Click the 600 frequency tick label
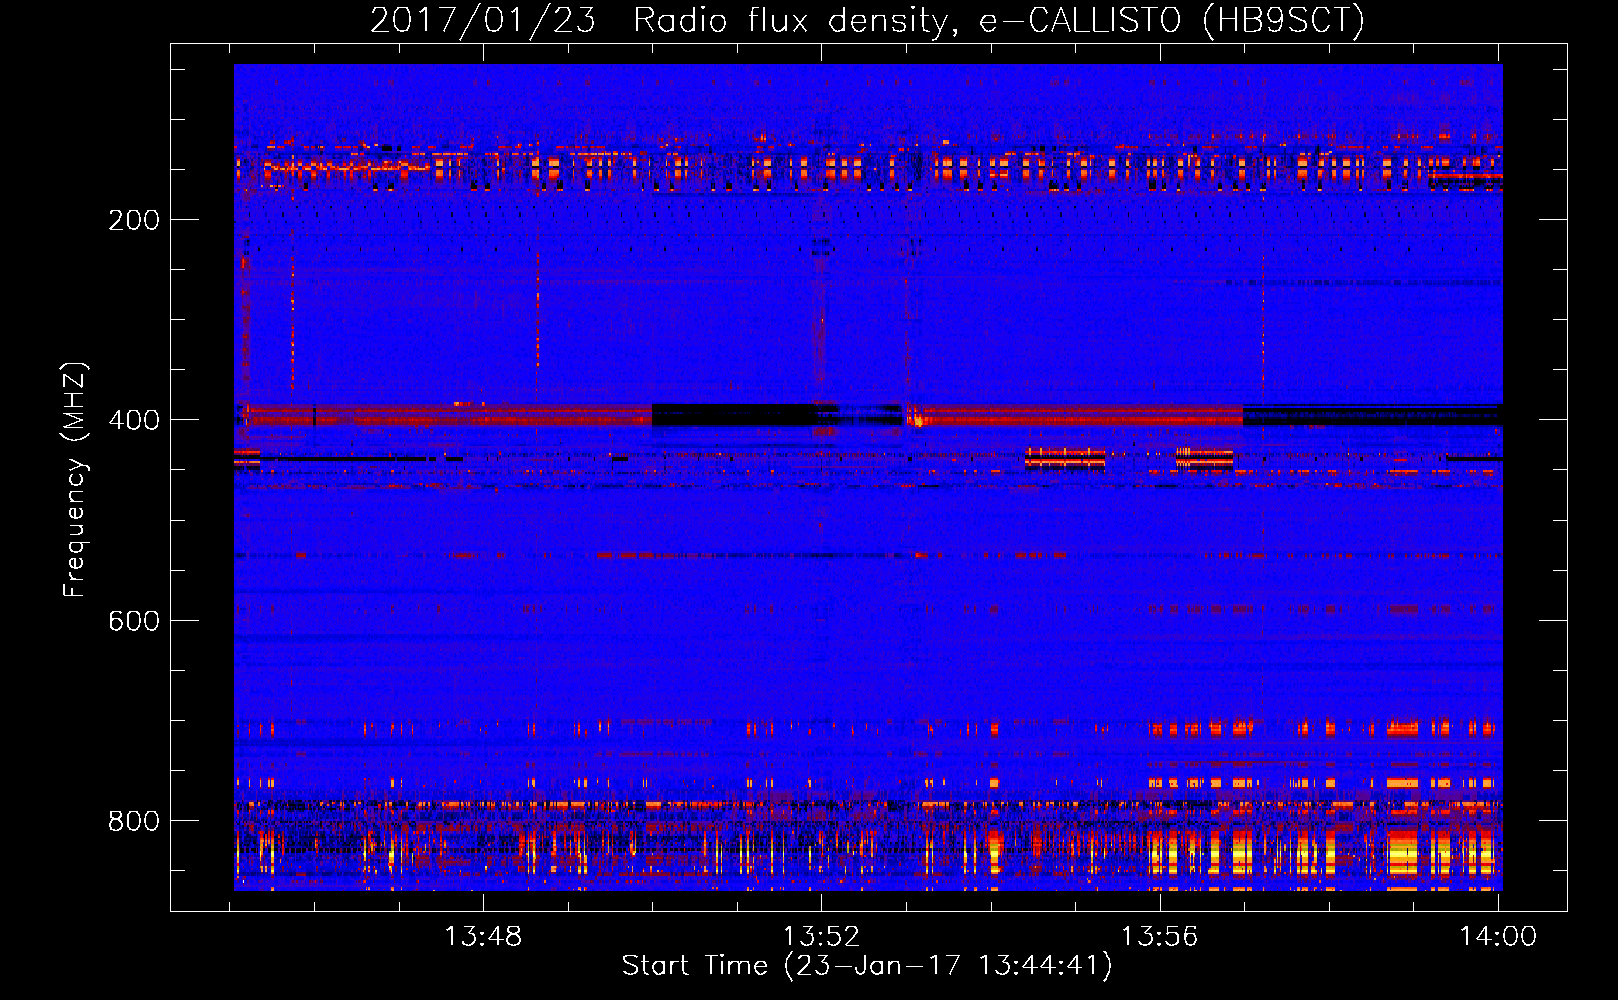The width and height of the screenshot is (1618, 1000). tap(134, 621)
